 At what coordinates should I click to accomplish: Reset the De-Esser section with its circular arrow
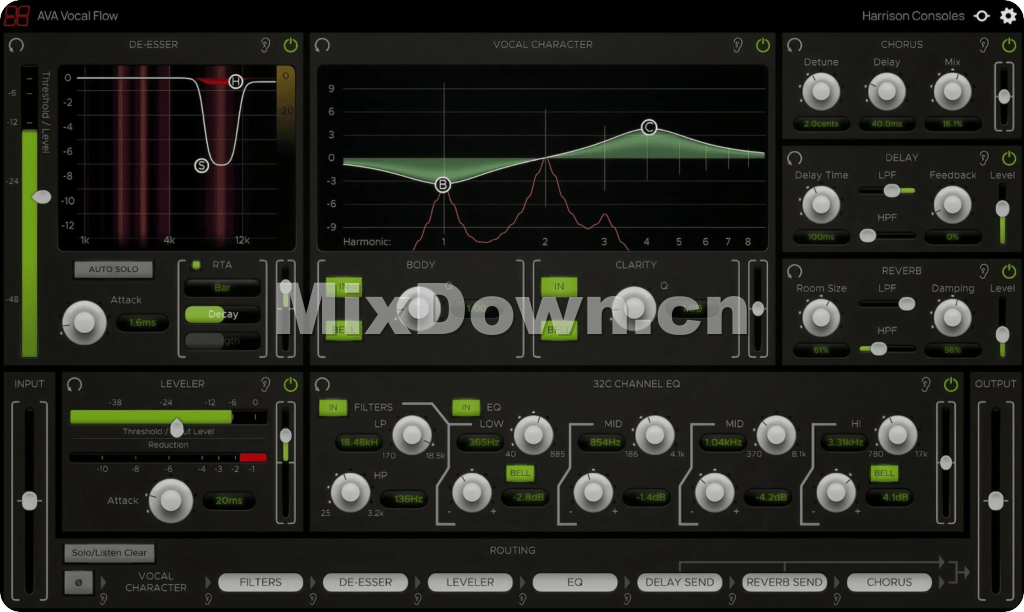point(16,44)
